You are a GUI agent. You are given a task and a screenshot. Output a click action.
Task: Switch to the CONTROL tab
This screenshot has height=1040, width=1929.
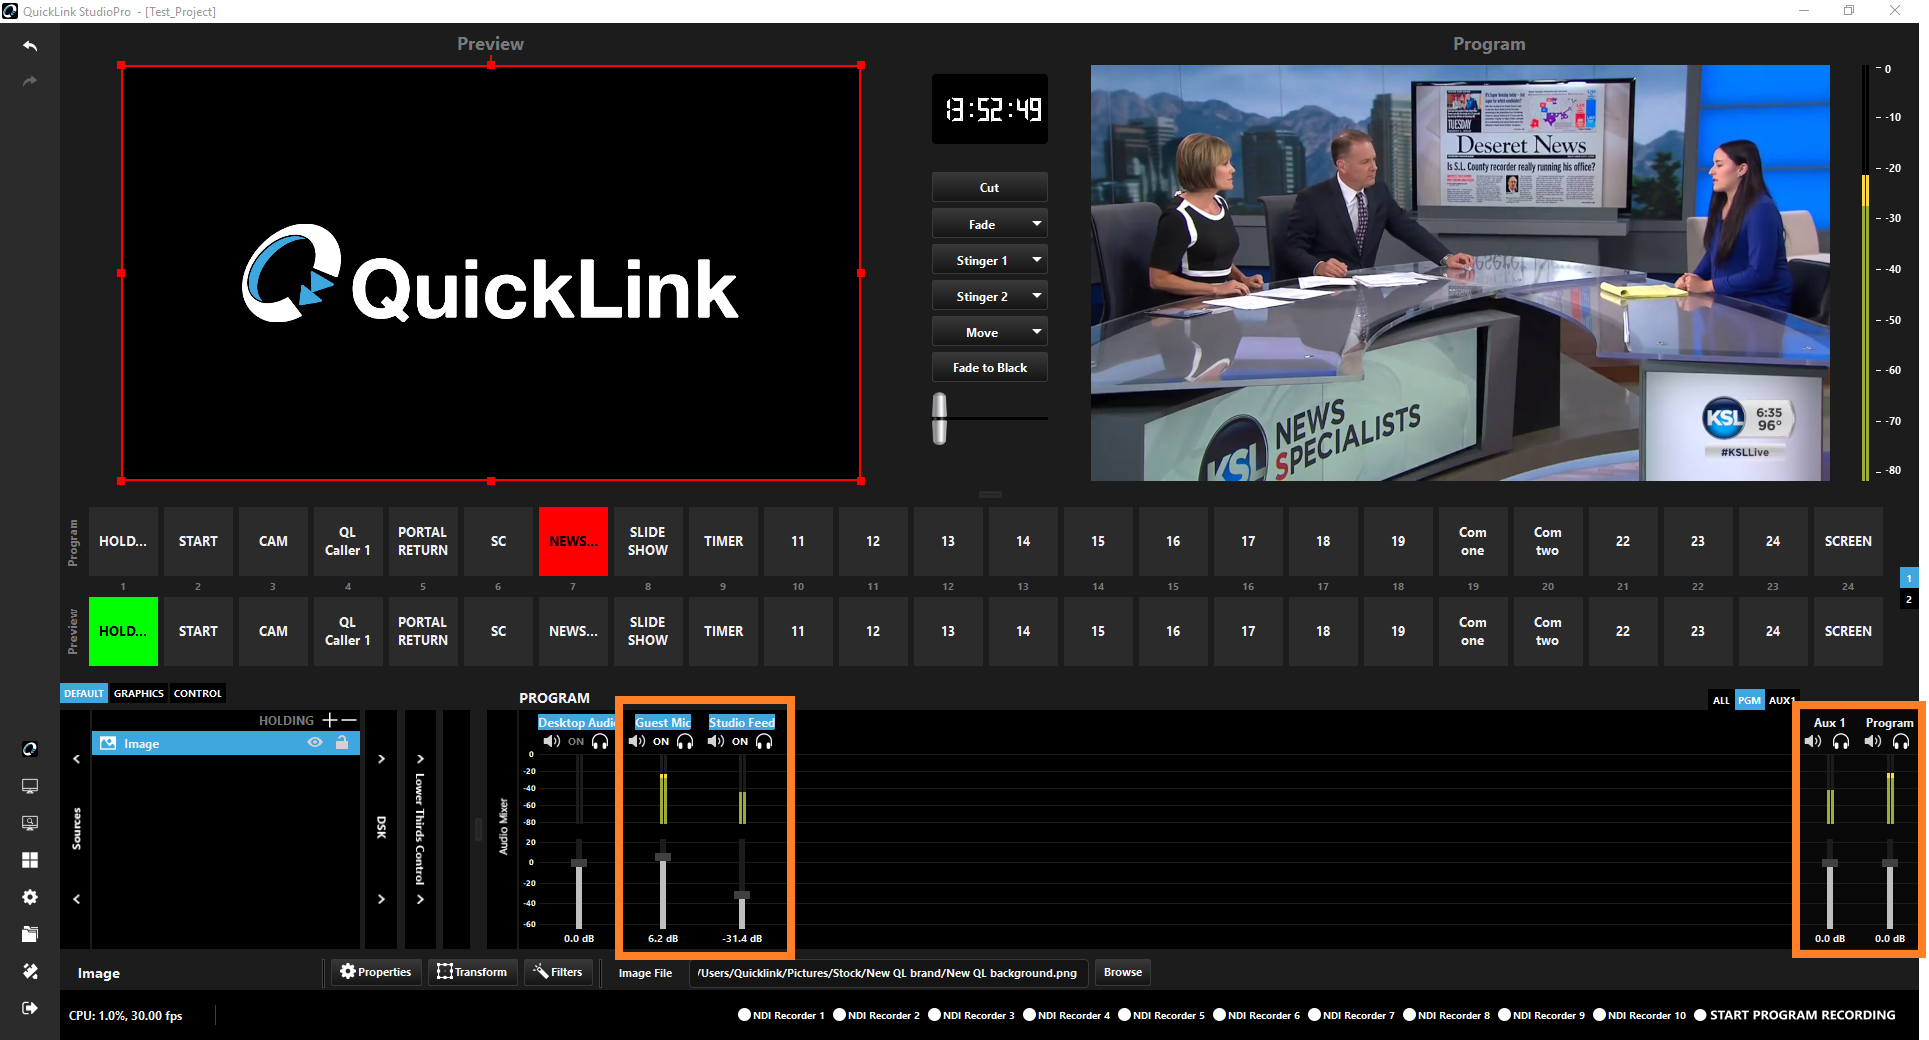tap(198, 693)
